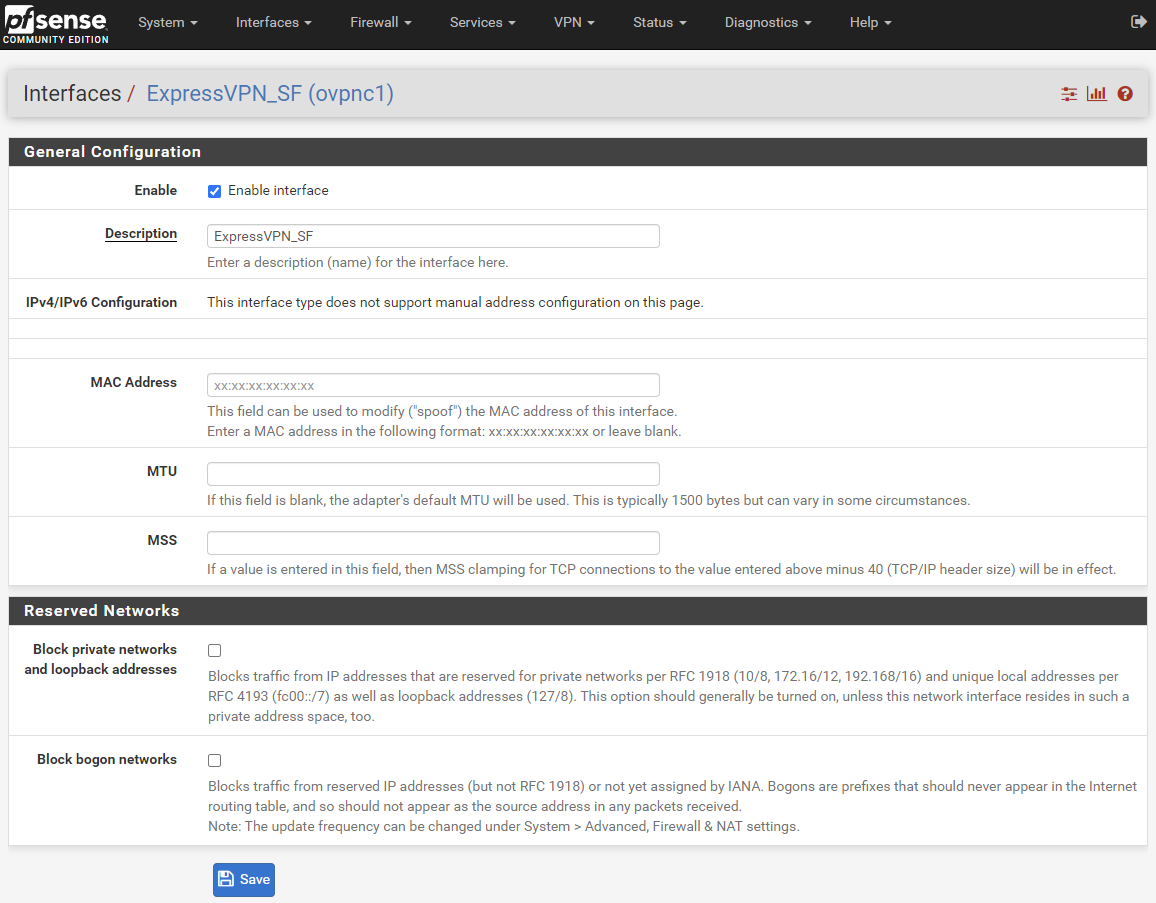Expand the Firewall menu
The height and width of the screenshot is (903, 1156).
point(380,22)
